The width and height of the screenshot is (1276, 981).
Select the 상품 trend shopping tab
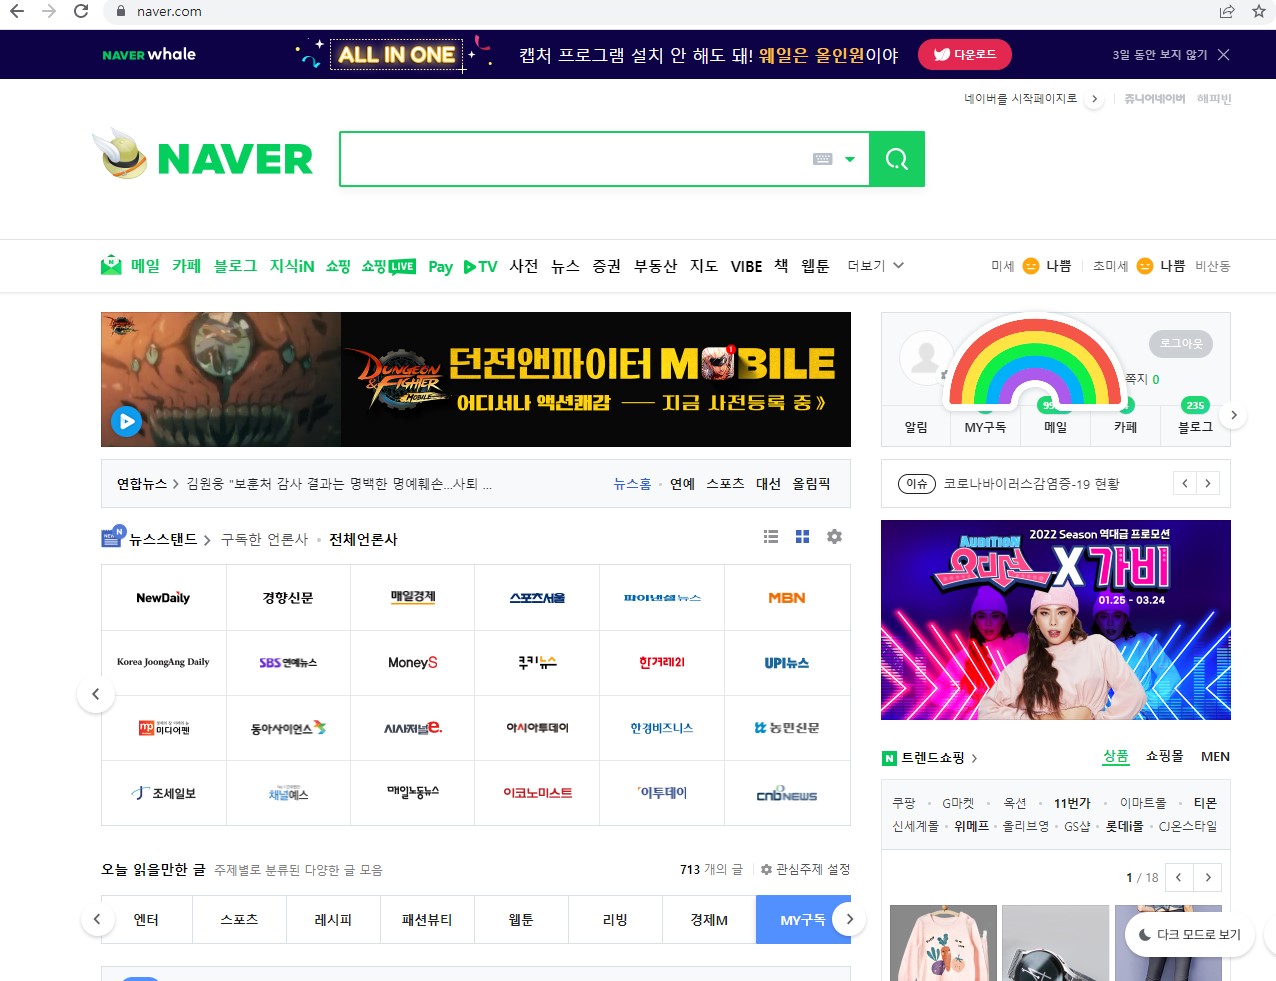1116,756
